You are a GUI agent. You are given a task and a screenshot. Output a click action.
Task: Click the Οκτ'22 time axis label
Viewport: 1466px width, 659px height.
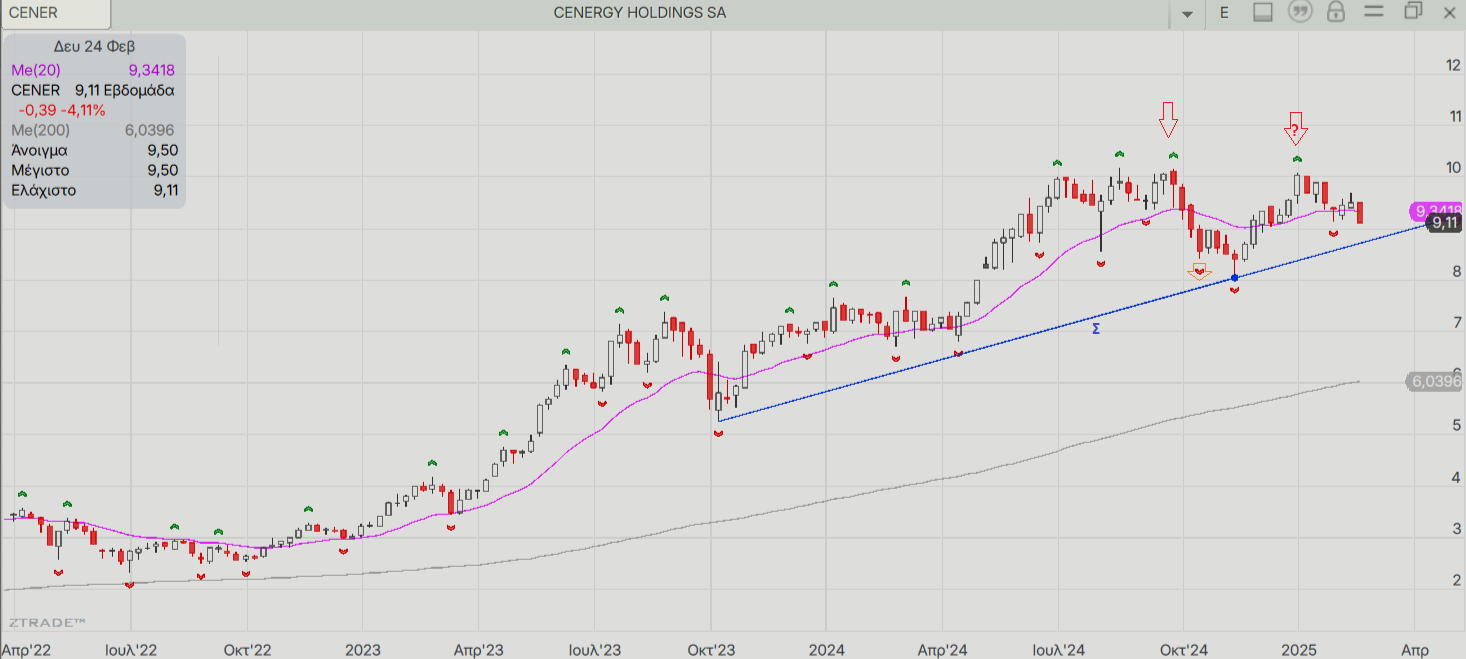click(x=247, y=650)
